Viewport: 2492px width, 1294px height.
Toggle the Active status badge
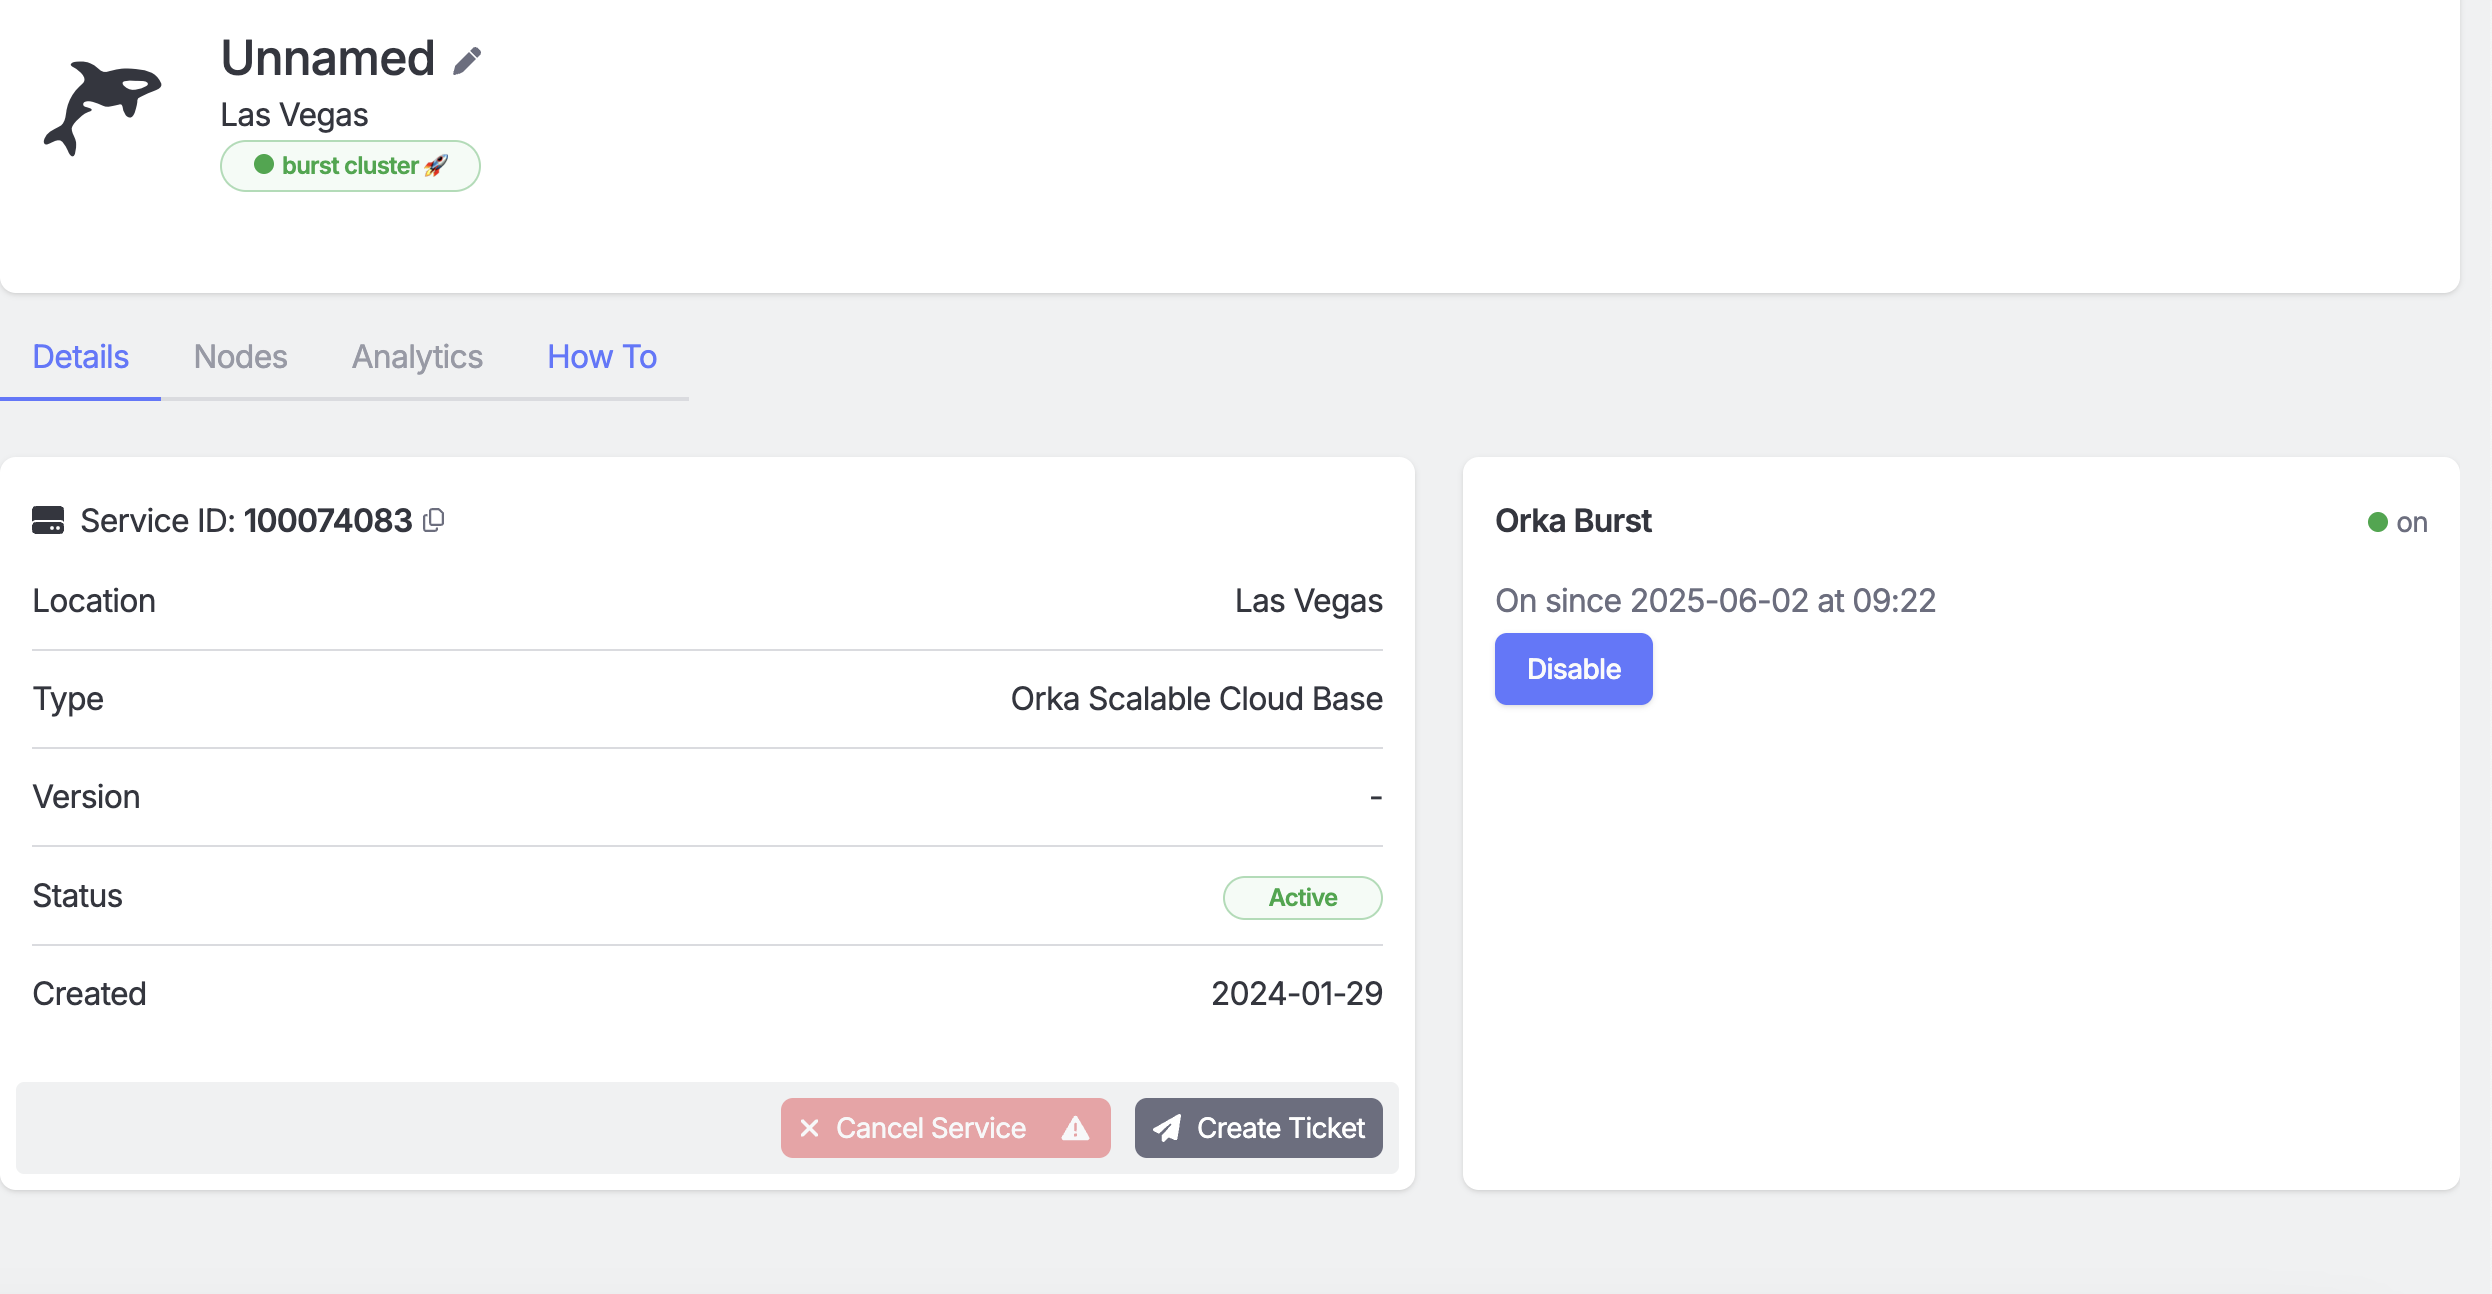[x=1302, y=897]
